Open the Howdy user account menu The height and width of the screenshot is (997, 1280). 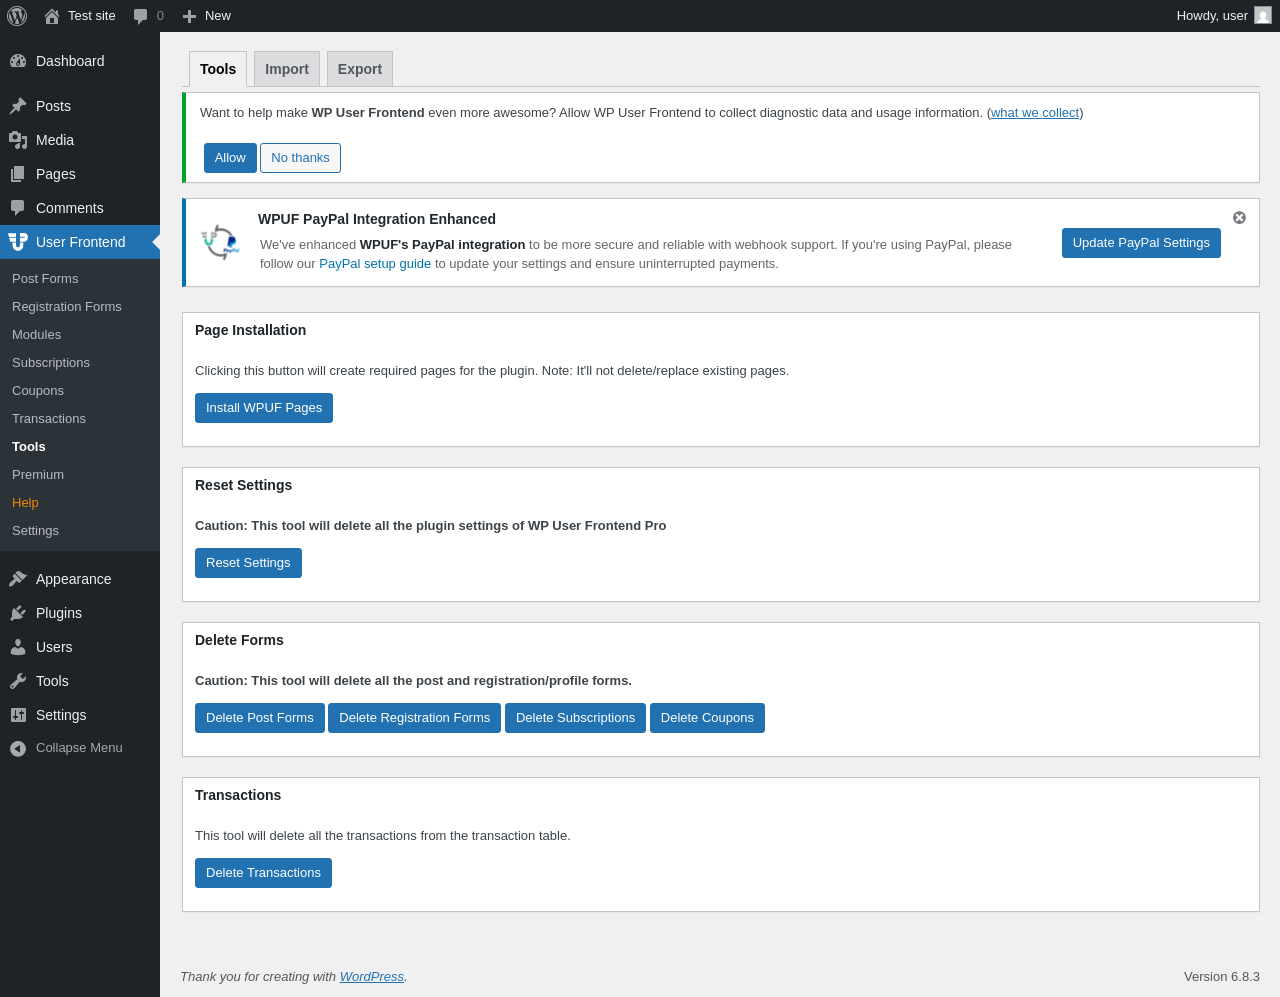pos(1223,16)
